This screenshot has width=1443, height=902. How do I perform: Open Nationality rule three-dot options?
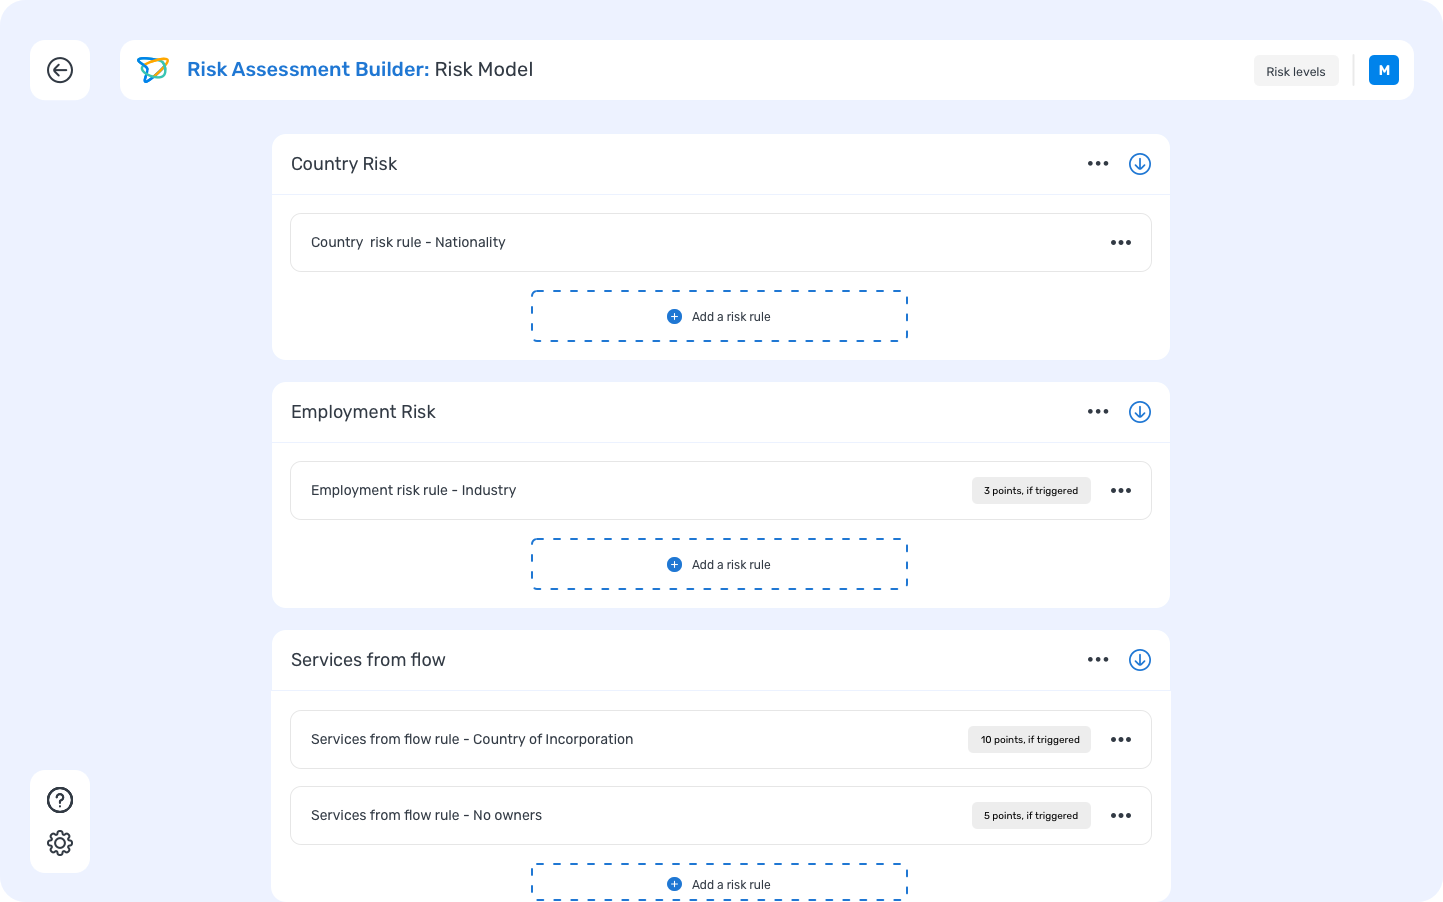pos(1121,243)
